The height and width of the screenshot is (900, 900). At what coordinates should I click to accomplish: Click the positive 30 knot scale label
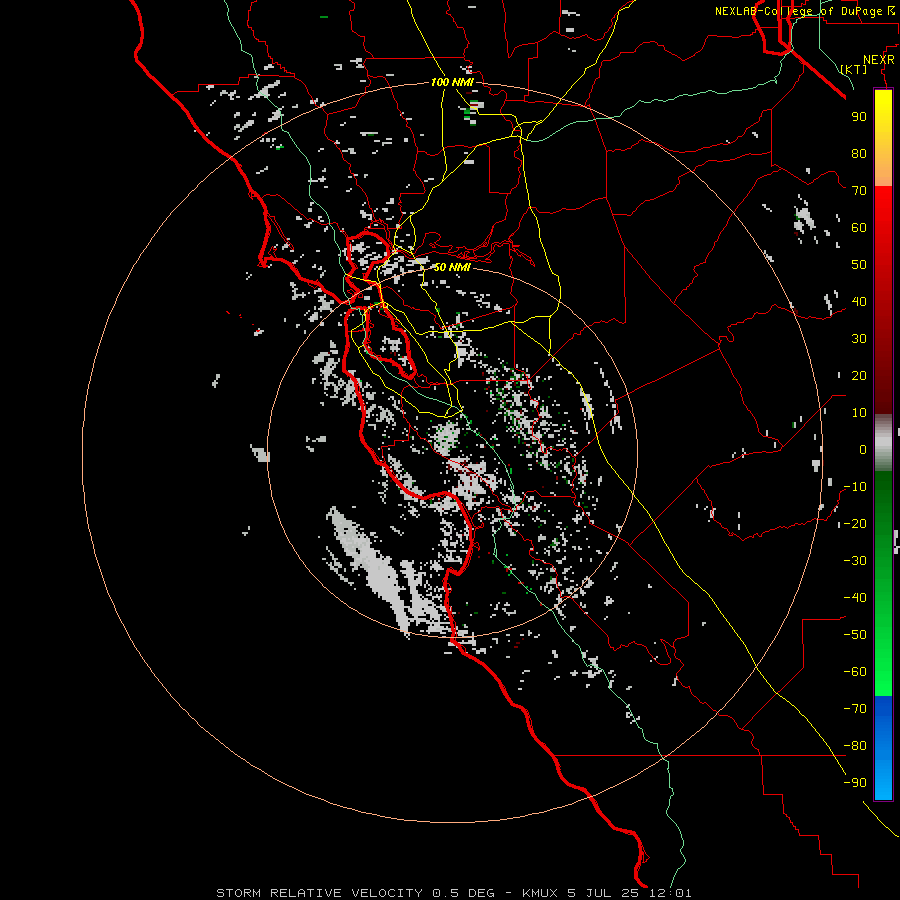coord(859,339)
